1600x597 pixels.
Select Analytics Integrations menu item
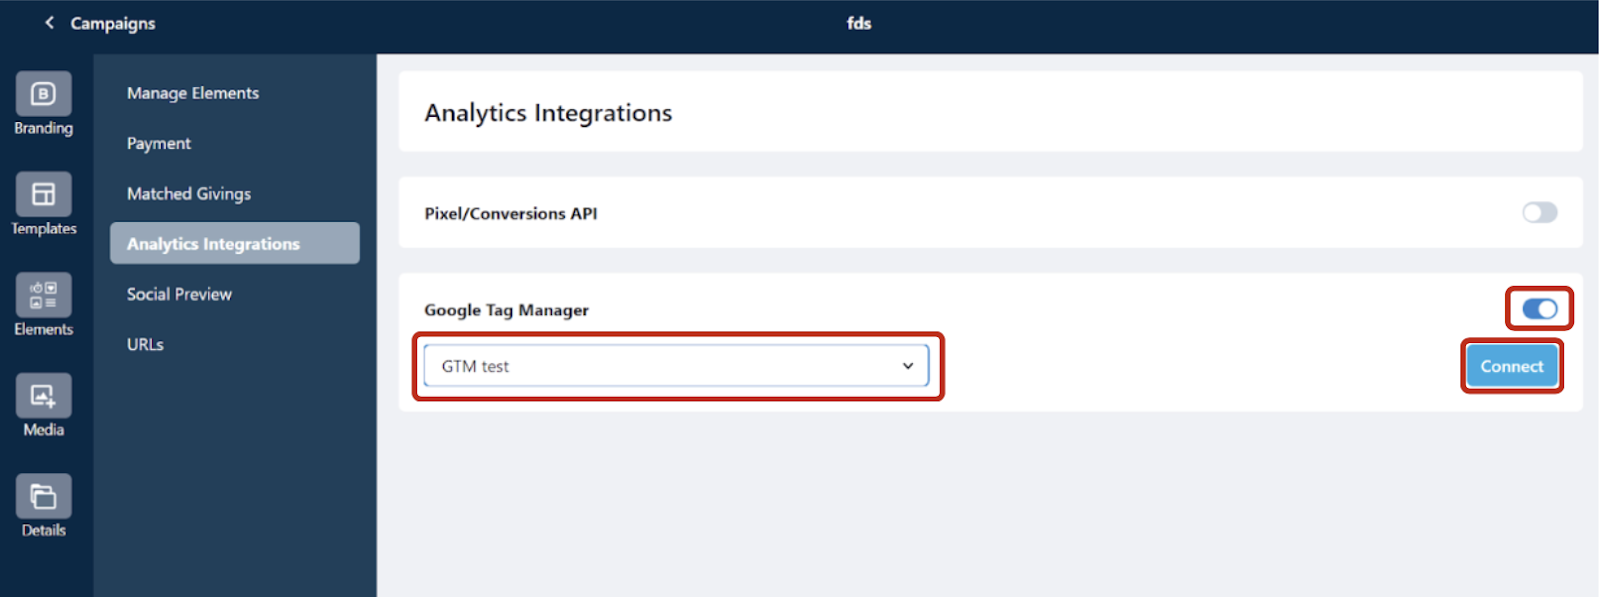tap(235, 243)
